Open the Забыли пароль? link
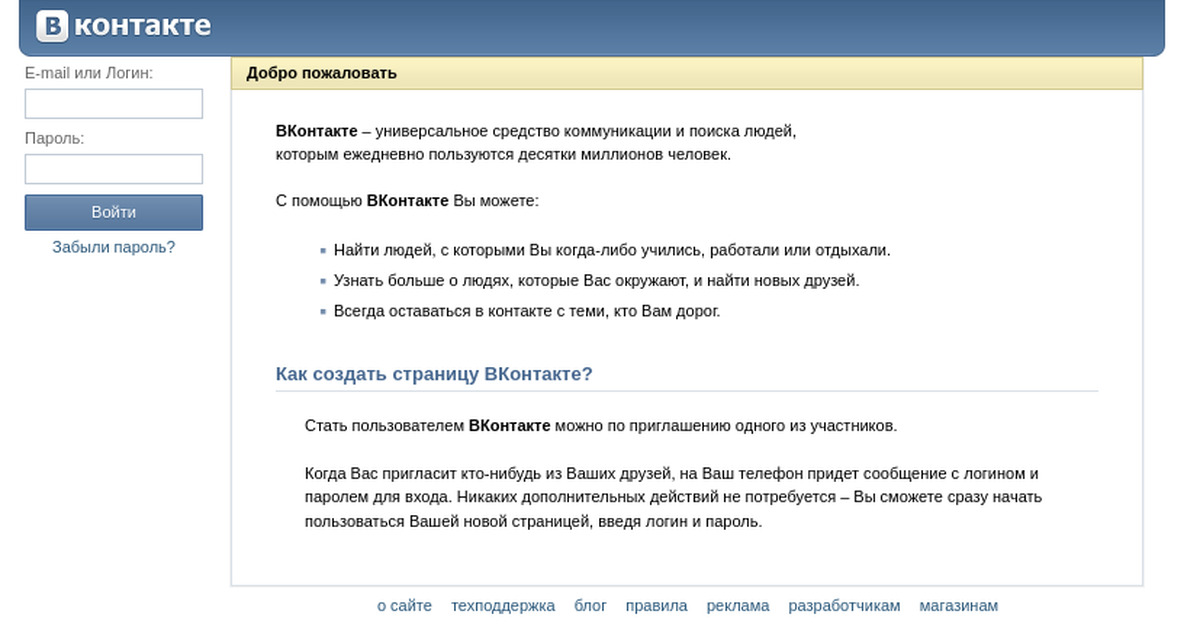 [x=114, y=247]
